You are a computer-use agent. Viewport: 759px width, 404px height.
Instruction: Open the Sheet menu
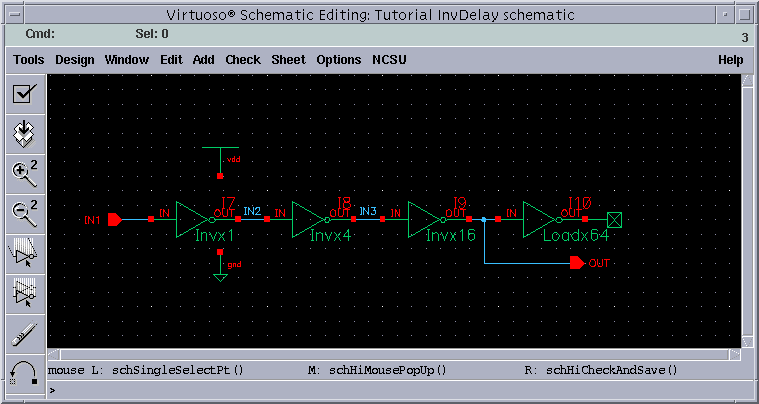(x=288, y=60)
